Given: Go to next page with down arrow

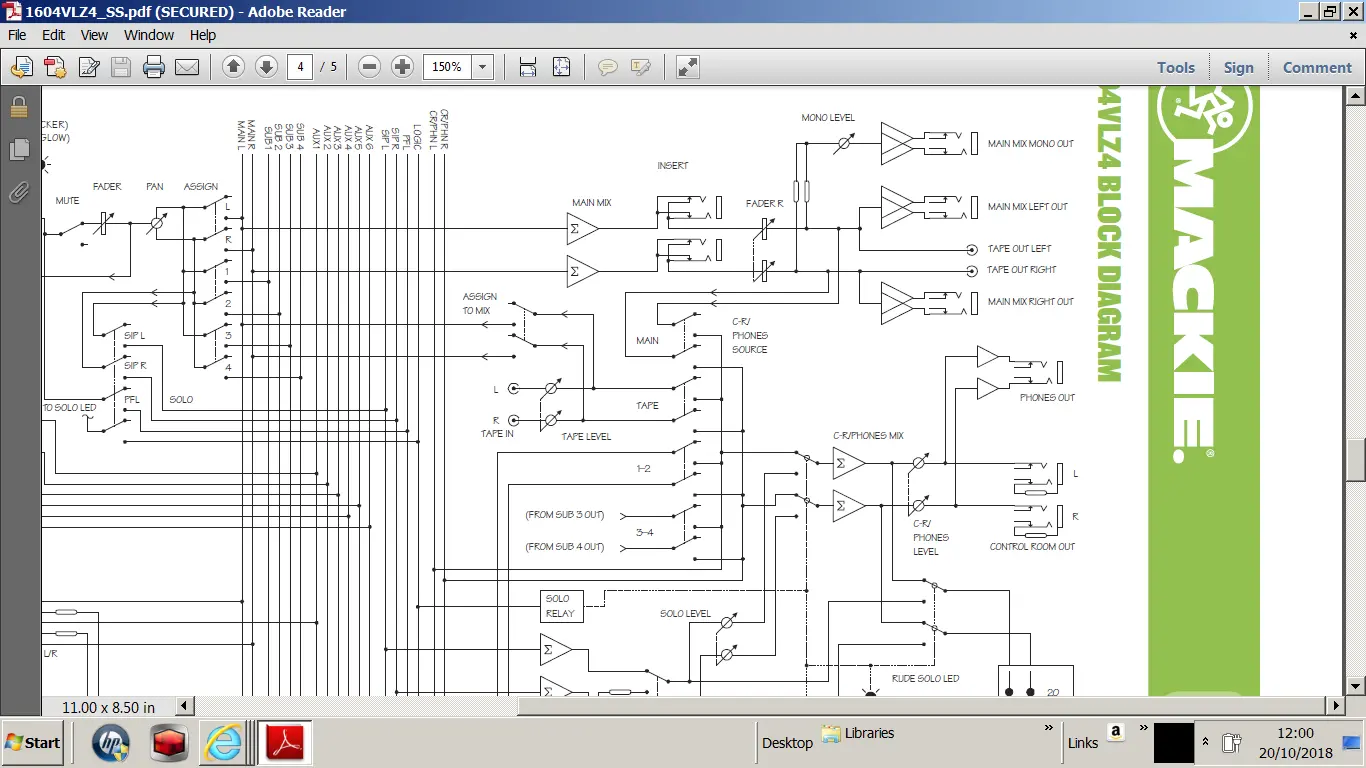Looking at the screenshot, I should tap(266, 67).
